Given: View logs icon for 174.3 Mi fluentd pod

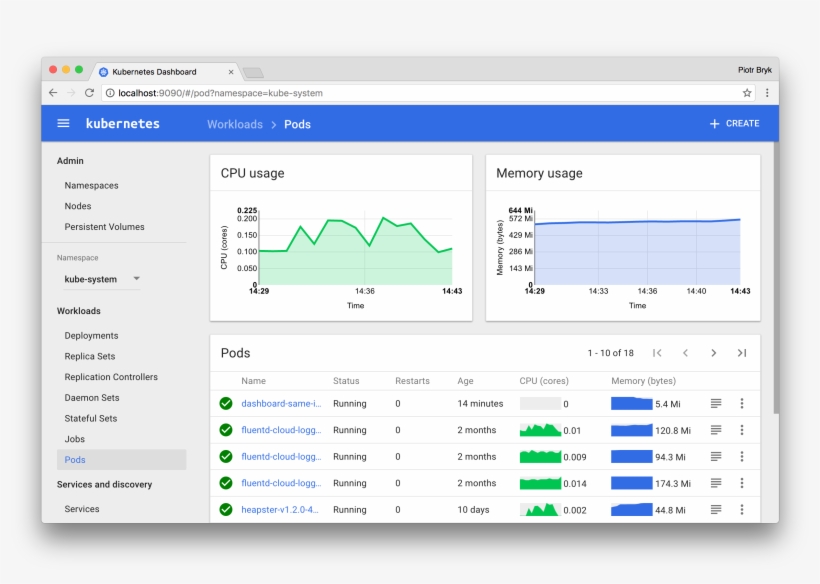Looking at the screenshot, I should click(x=716, y=483).
